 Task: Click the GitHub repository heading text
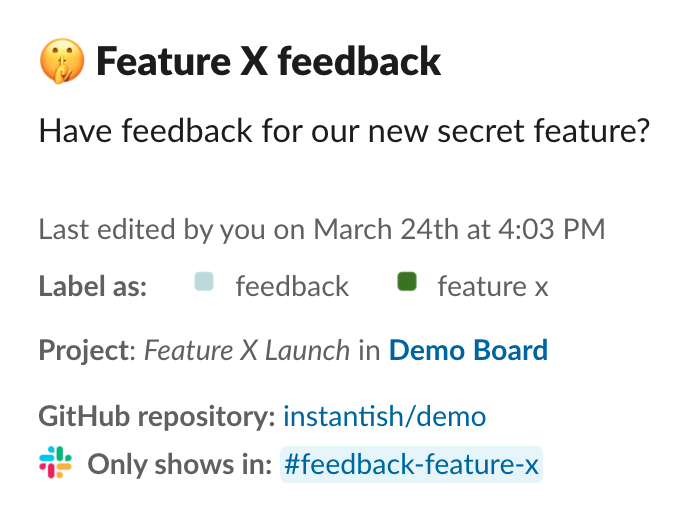click(157, 417)
